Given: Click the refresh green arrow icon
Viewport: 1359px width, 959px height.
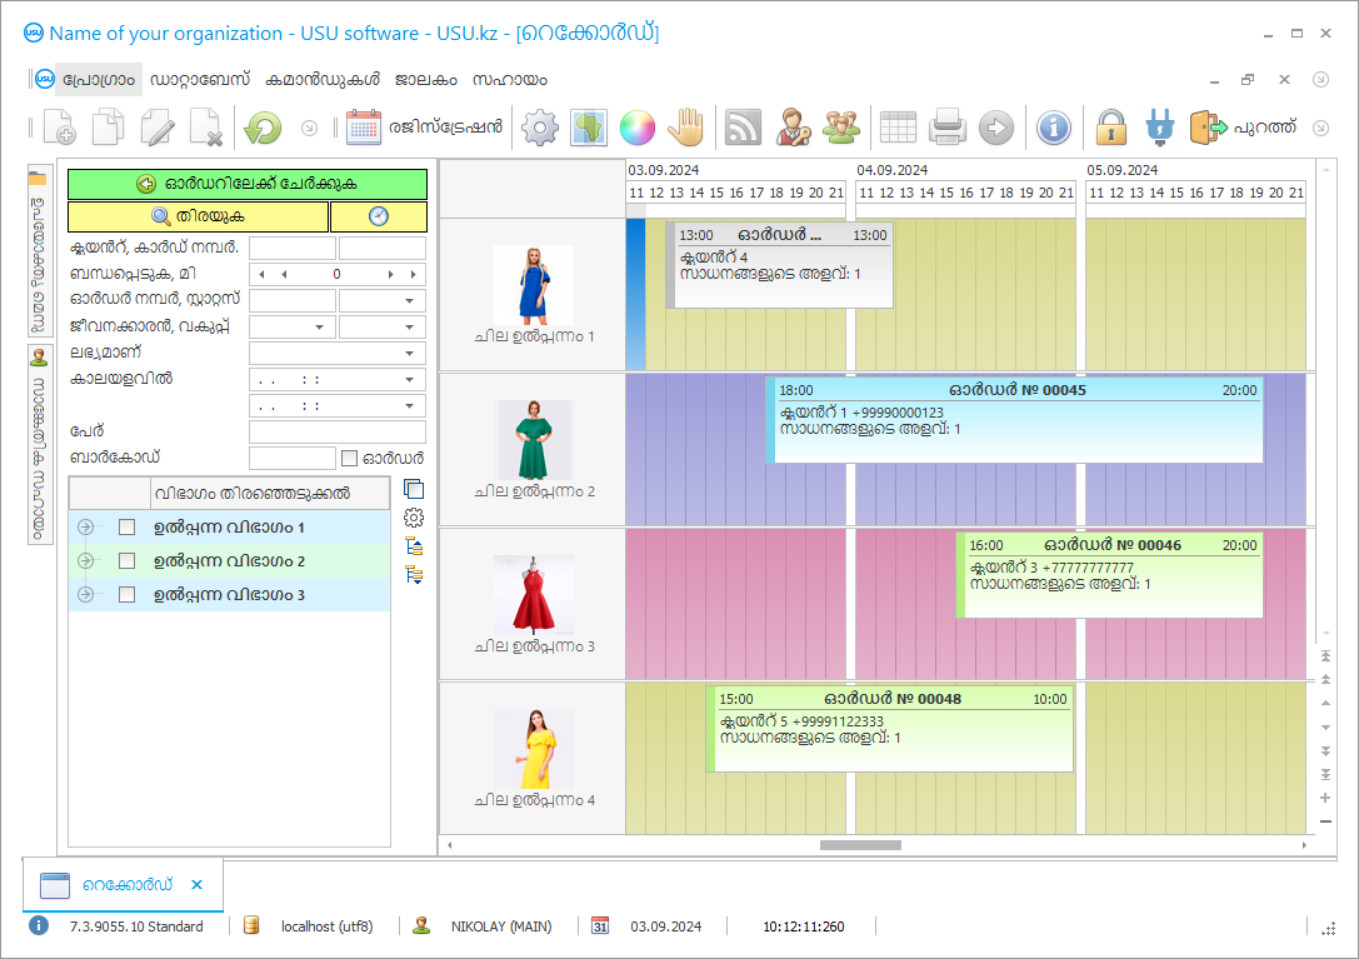Looking at the screenshot, I should tap(263, 128).
